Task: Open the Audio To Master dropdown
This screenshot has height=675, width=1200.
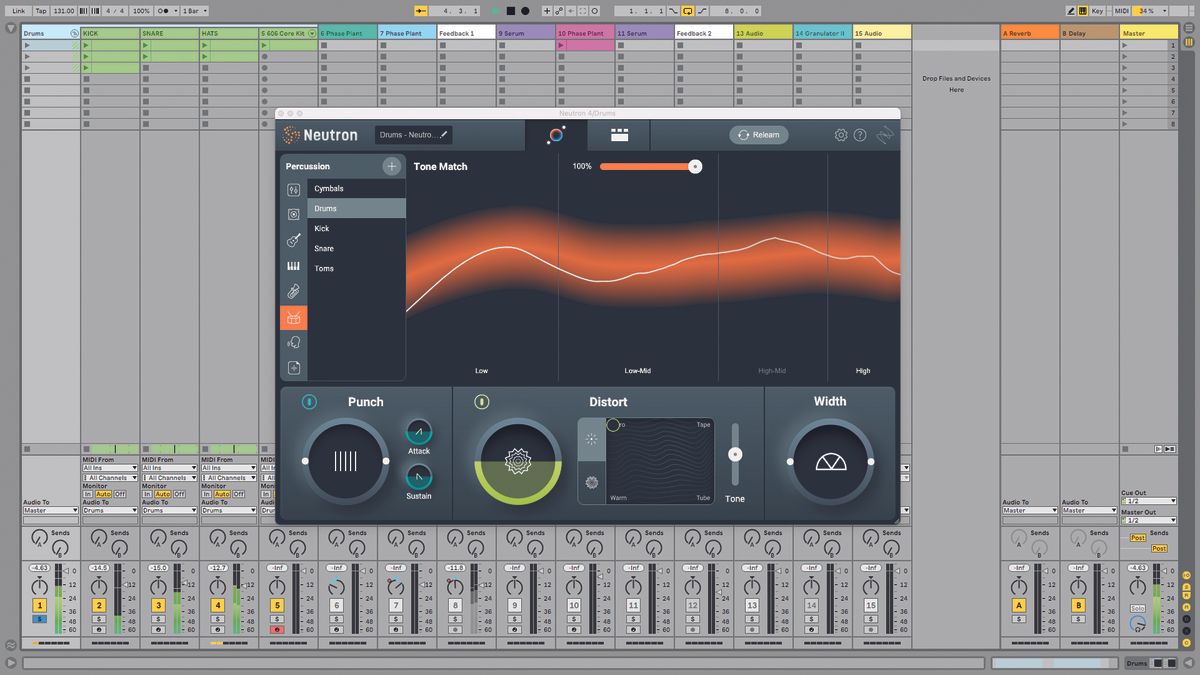Action: [x=48, y=510]
